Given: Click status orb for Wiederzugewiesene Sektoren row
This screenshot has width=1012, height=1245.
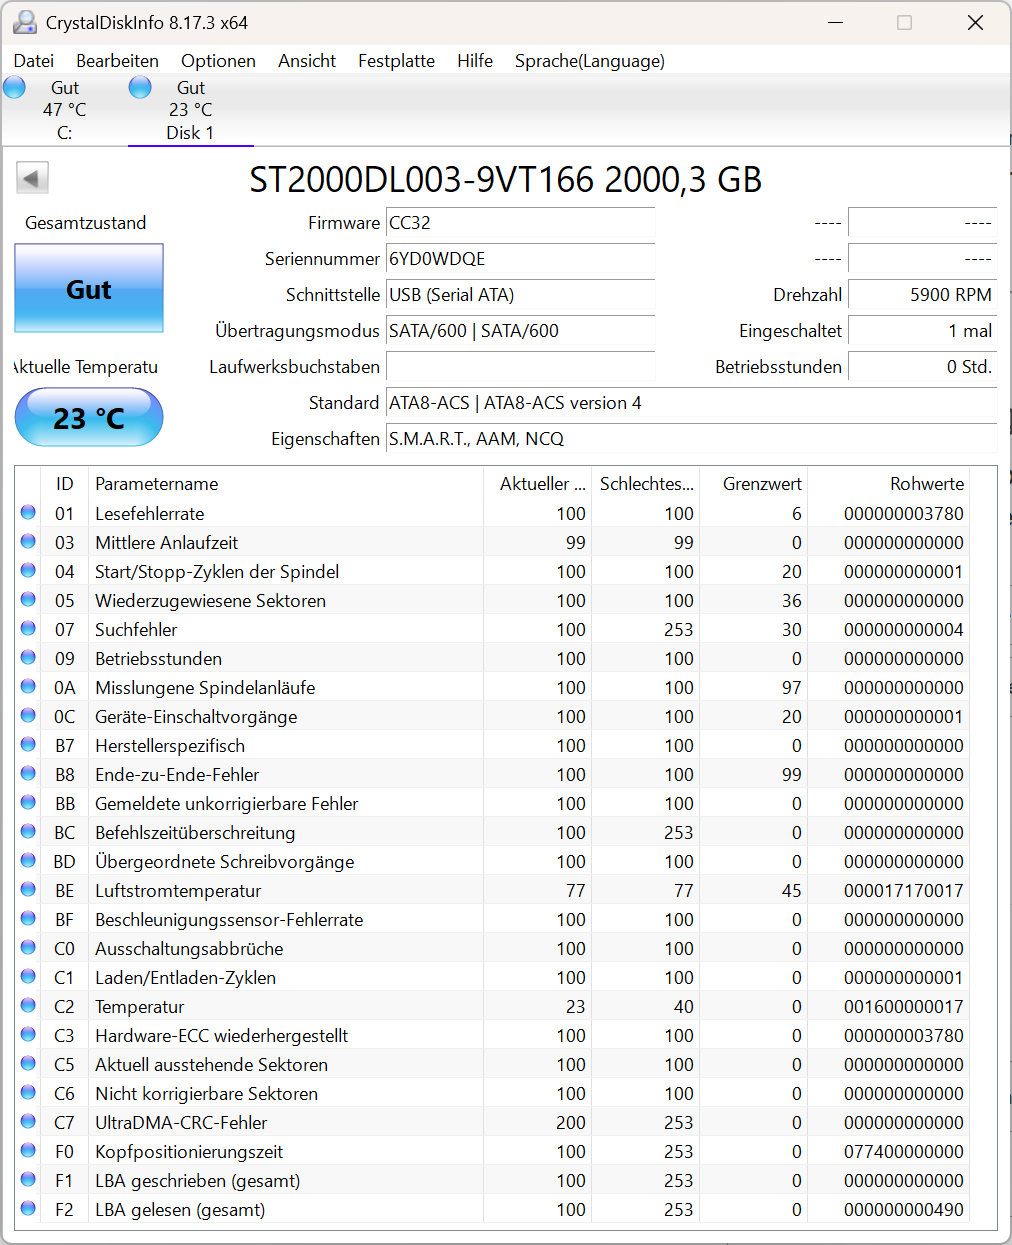Looking at the screenshot, I should (28, 600).
